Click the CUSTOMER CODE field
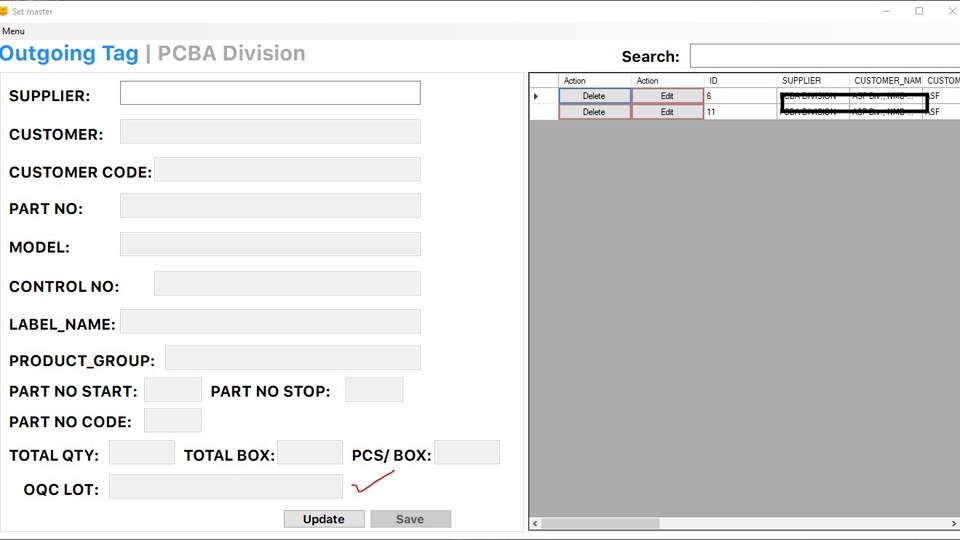960x540 pixels. pos(287,169)
